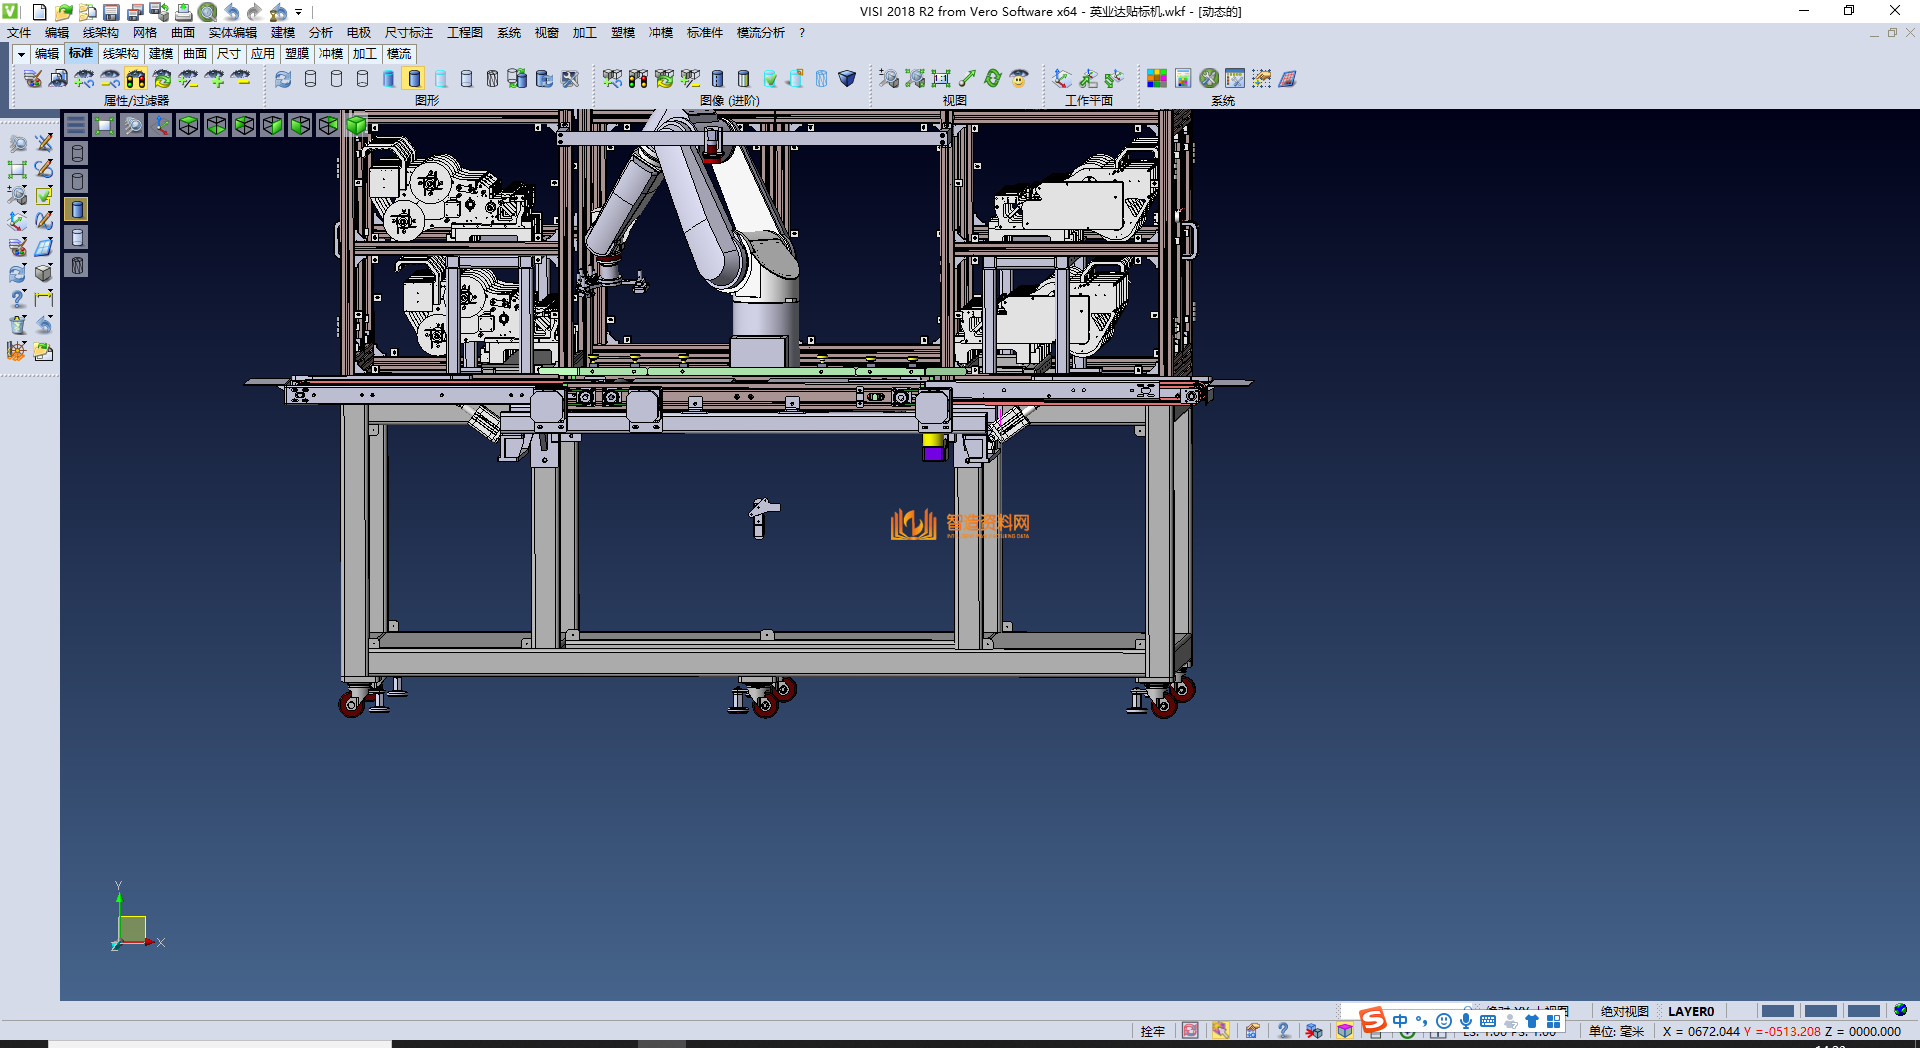Select the solid green isometric cube view
Viewport: 1920px width, 1048px height.
[x=356, y=125]
